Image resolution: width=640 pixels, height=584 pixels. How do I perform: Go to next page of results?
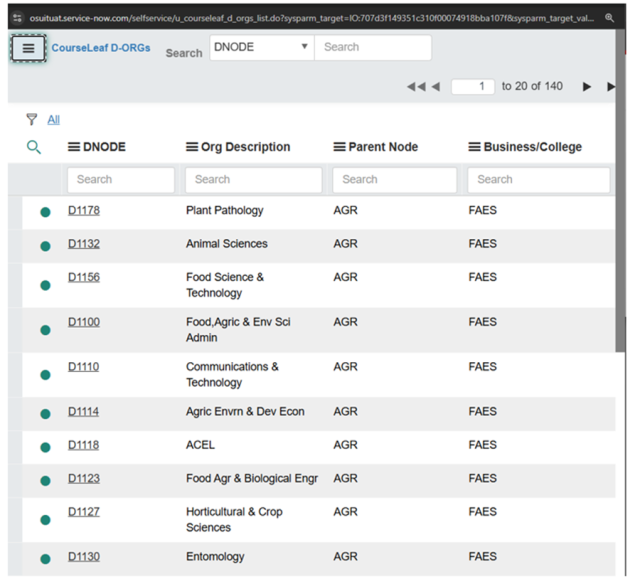pos(587,87)
